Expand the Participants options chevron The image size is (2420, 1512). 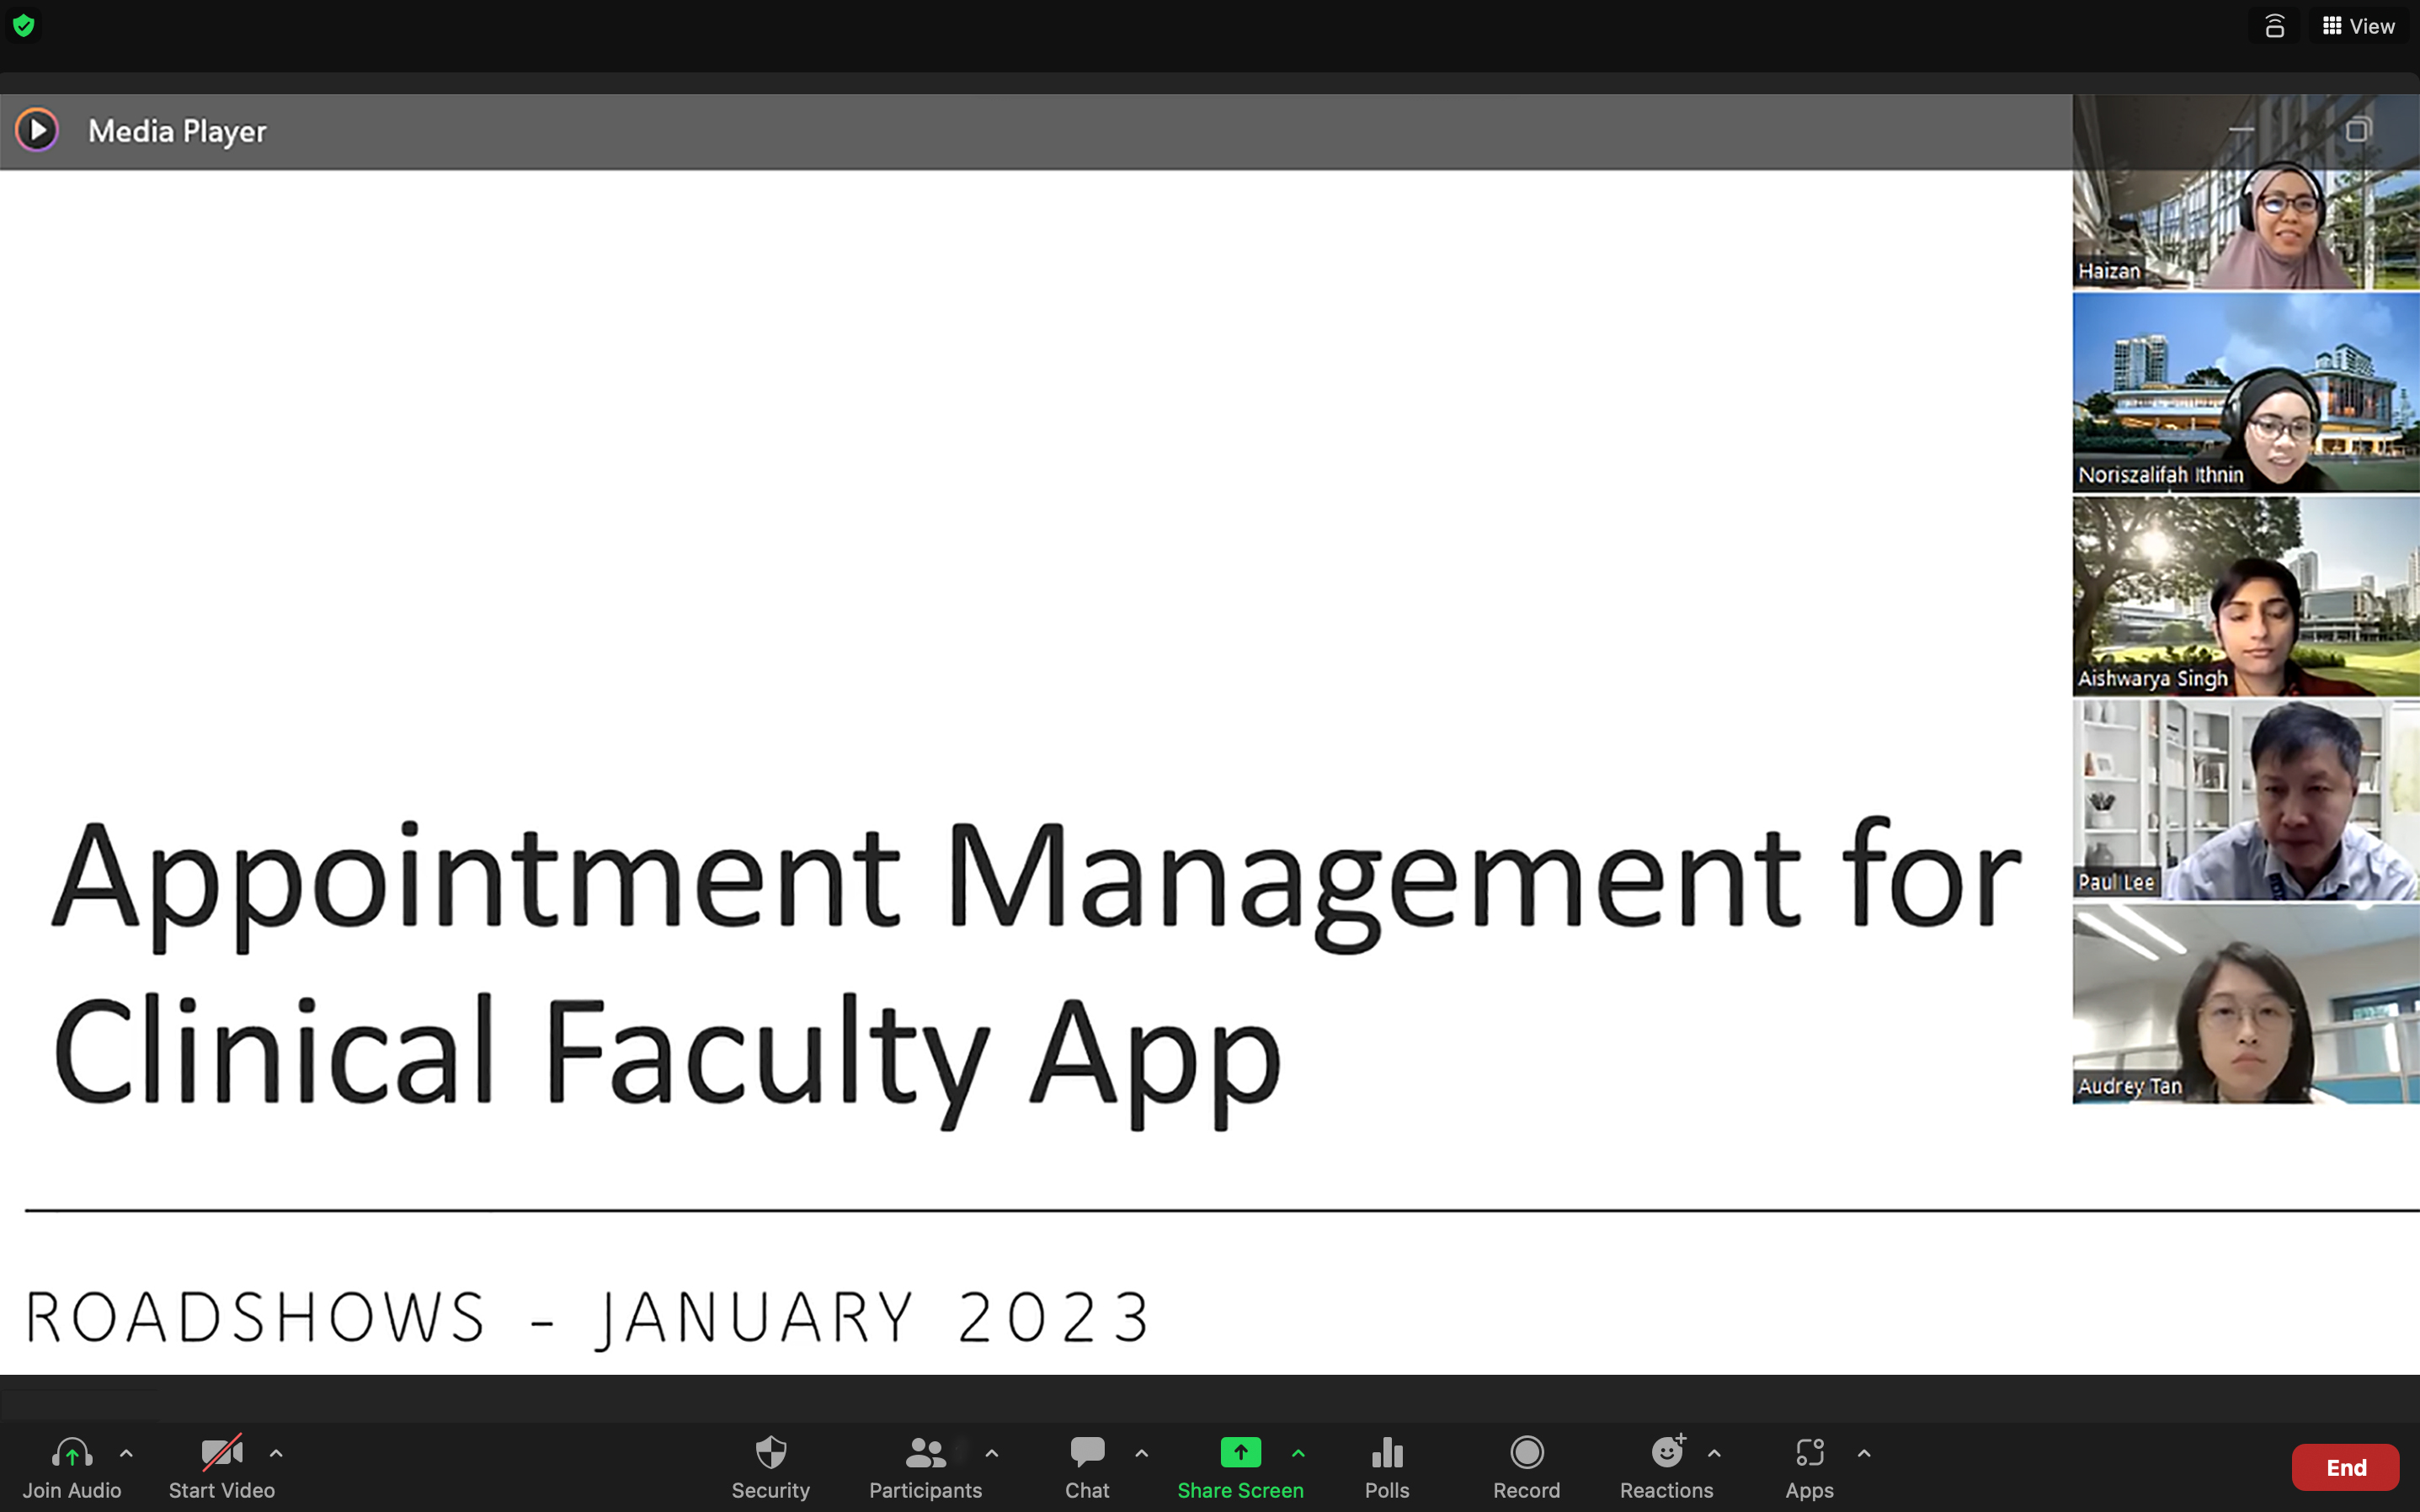(x=991, y=1453)
